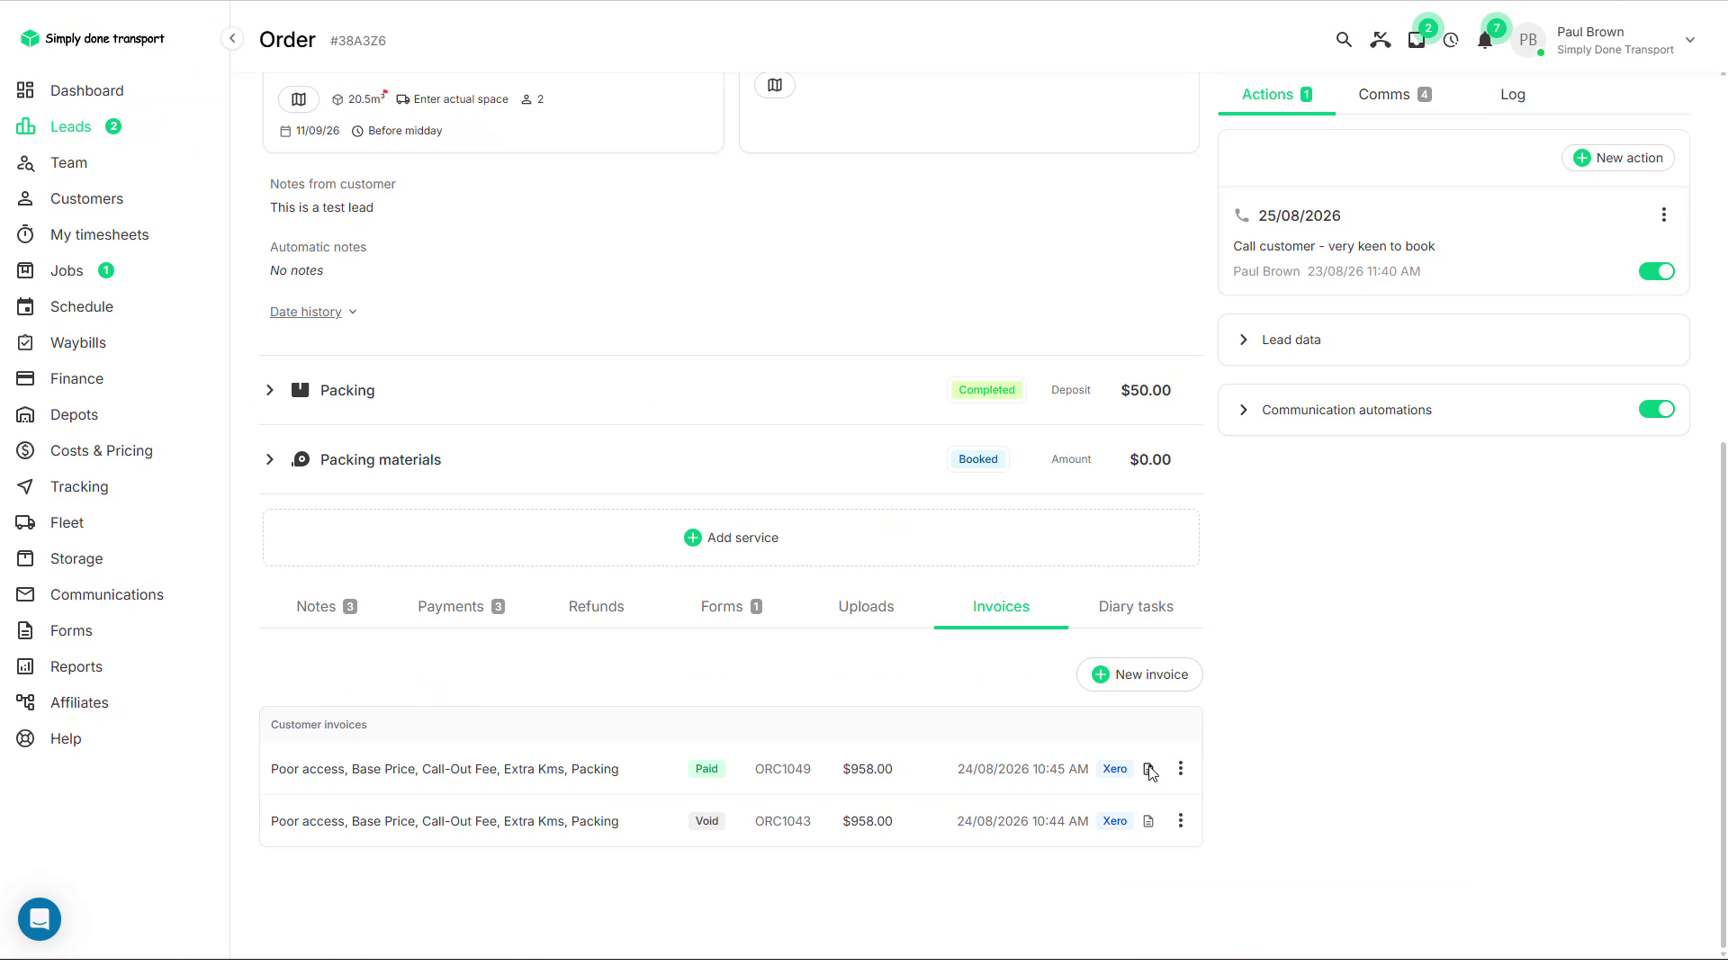This screenshot has width=1728, height=960.
Task: Open the clock history icon in header
Action: tap(1451, 40)
